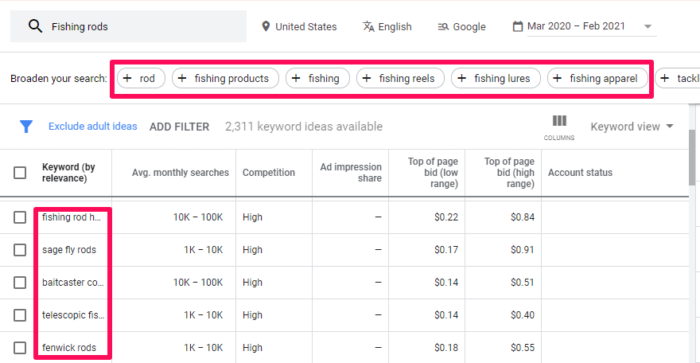Click the language translate icon
This screenshot has width=700, height=363.
click(368, 27)
